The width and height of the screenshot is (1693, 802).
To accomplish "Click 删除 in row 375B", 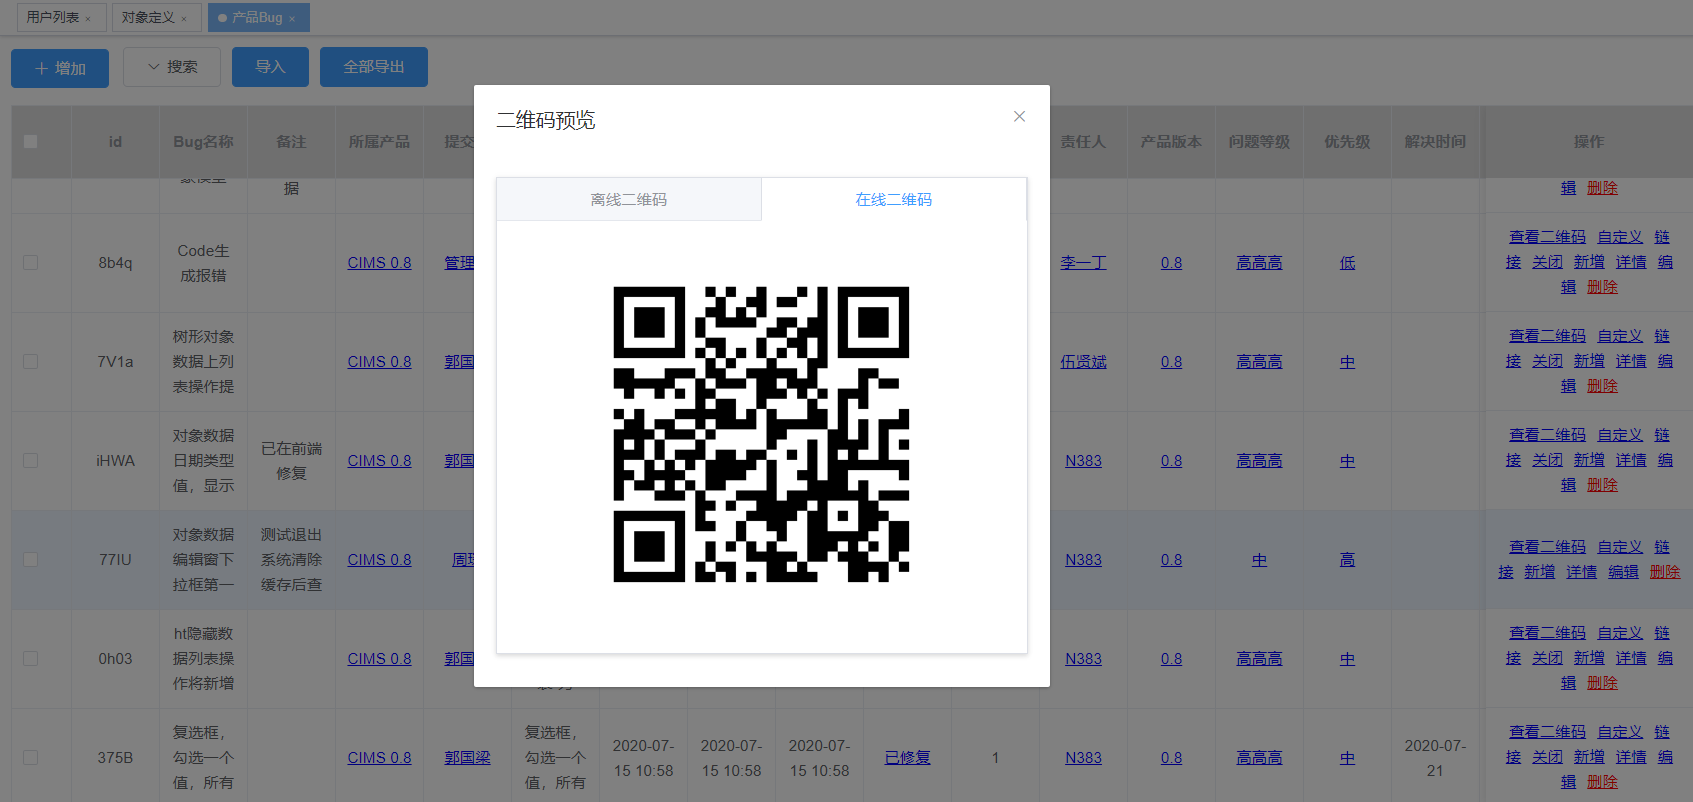I will [1602, 782].
